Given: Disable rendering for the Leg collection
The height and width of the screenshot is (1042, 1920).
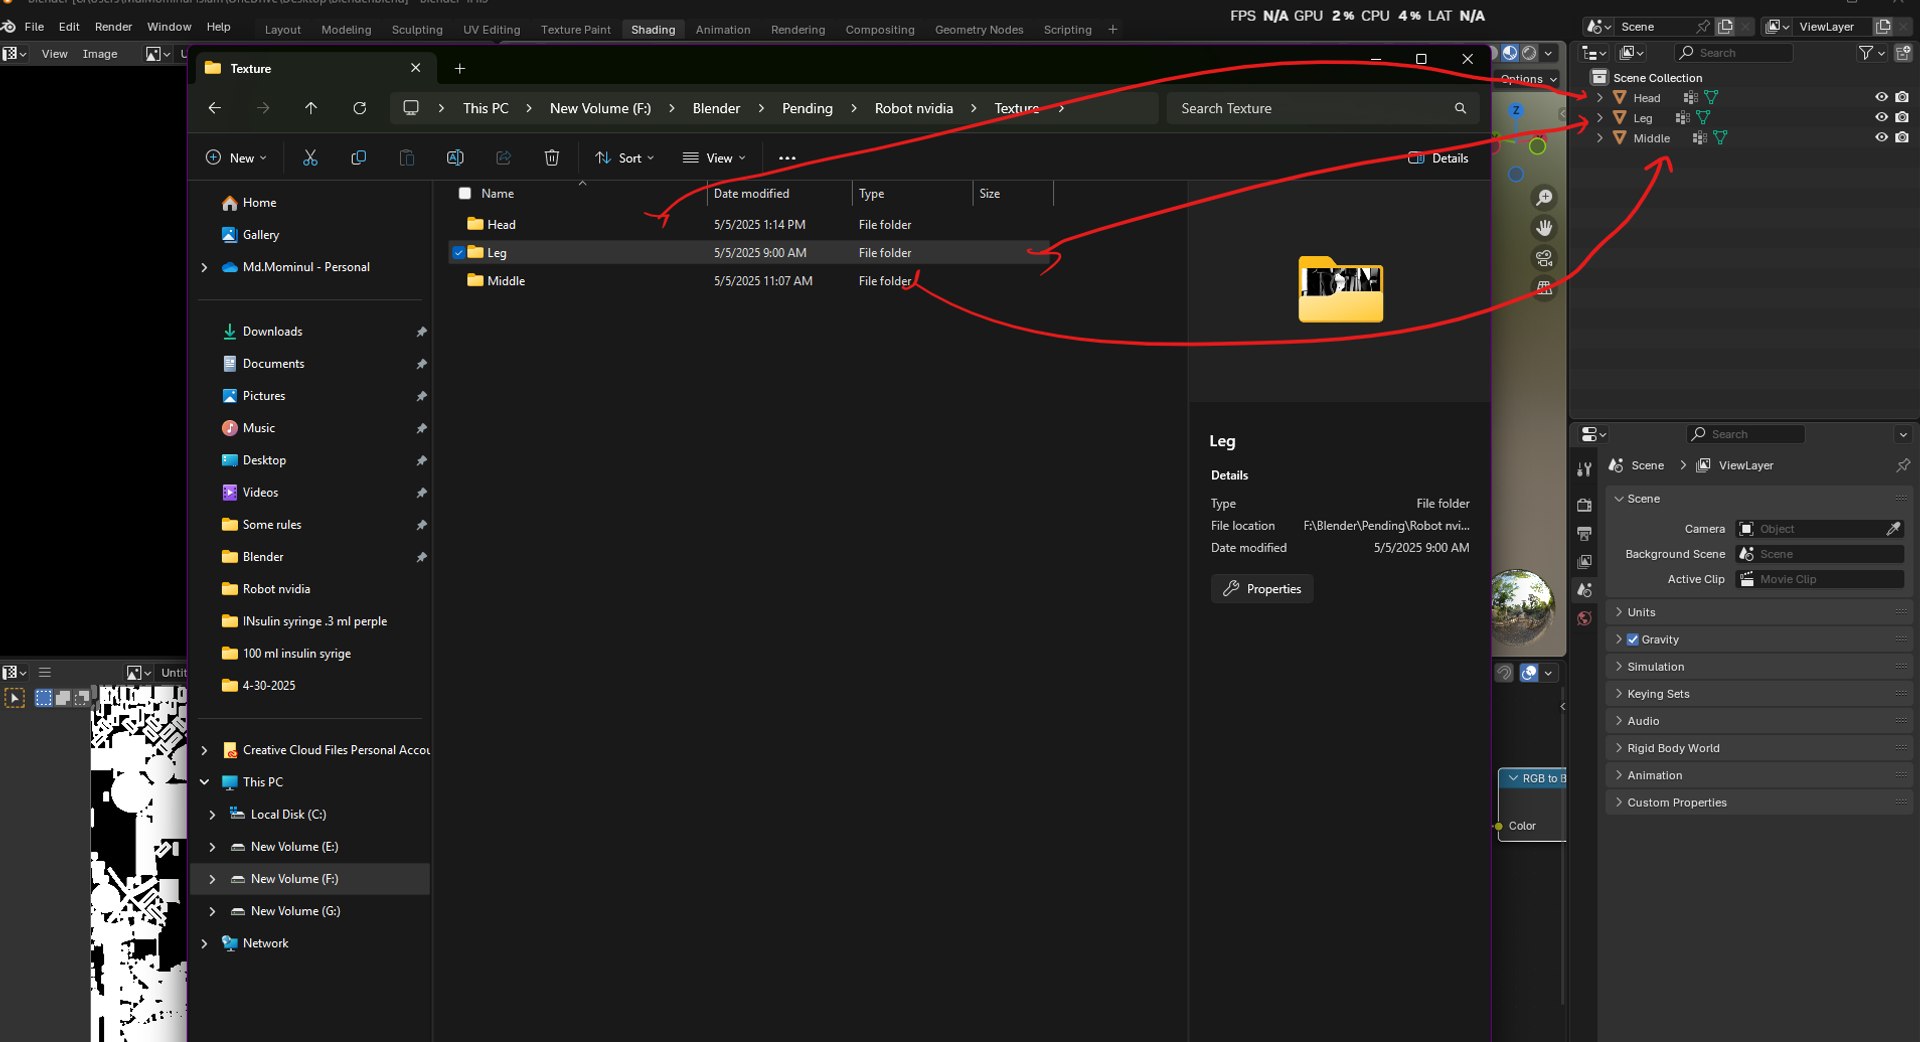Looking at the screenshot, I should 1902,117.
